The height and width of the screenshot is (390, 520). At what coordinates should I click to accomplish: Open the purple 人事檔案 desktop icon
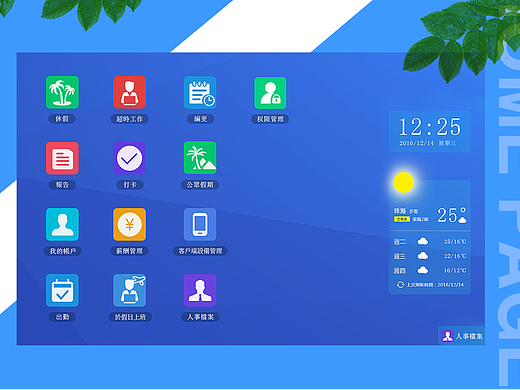tap(200, 290)
